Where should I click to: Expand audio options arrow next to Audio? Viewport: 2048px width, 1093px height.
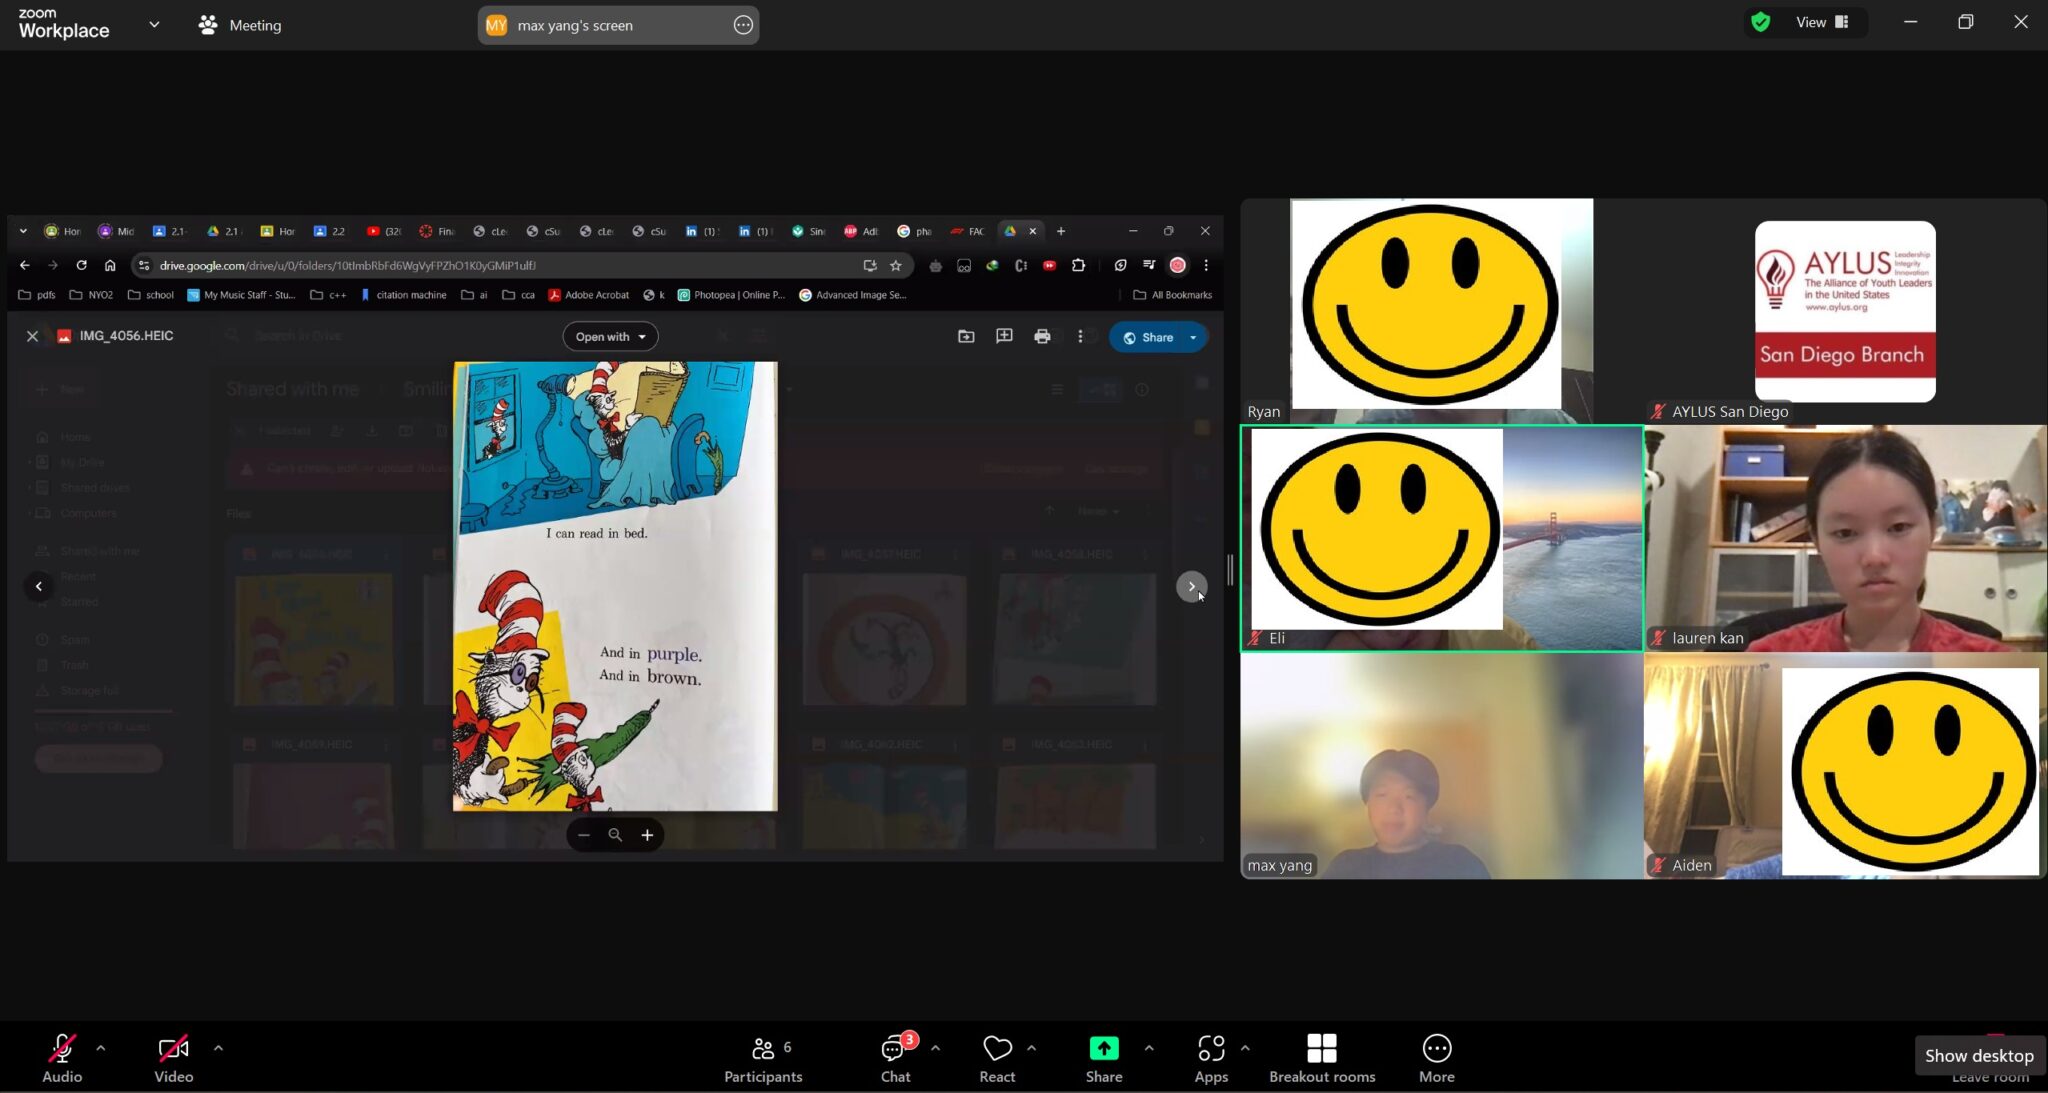(101, 1048)
